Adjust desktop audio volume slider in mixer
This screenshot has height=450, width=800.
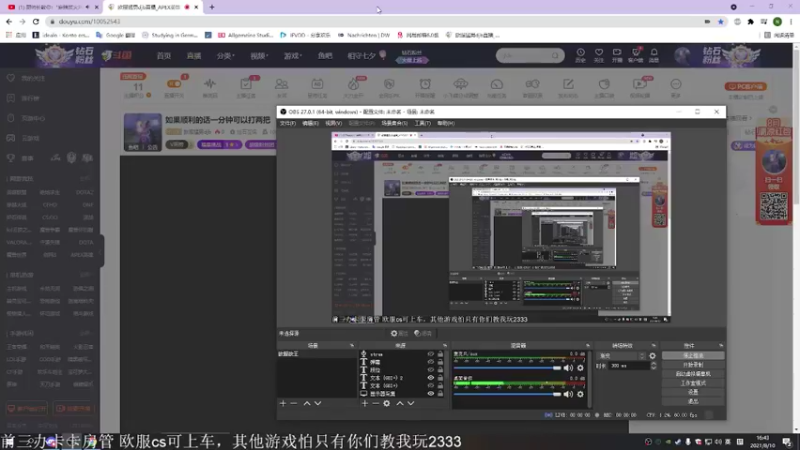[x=507, y=394]
